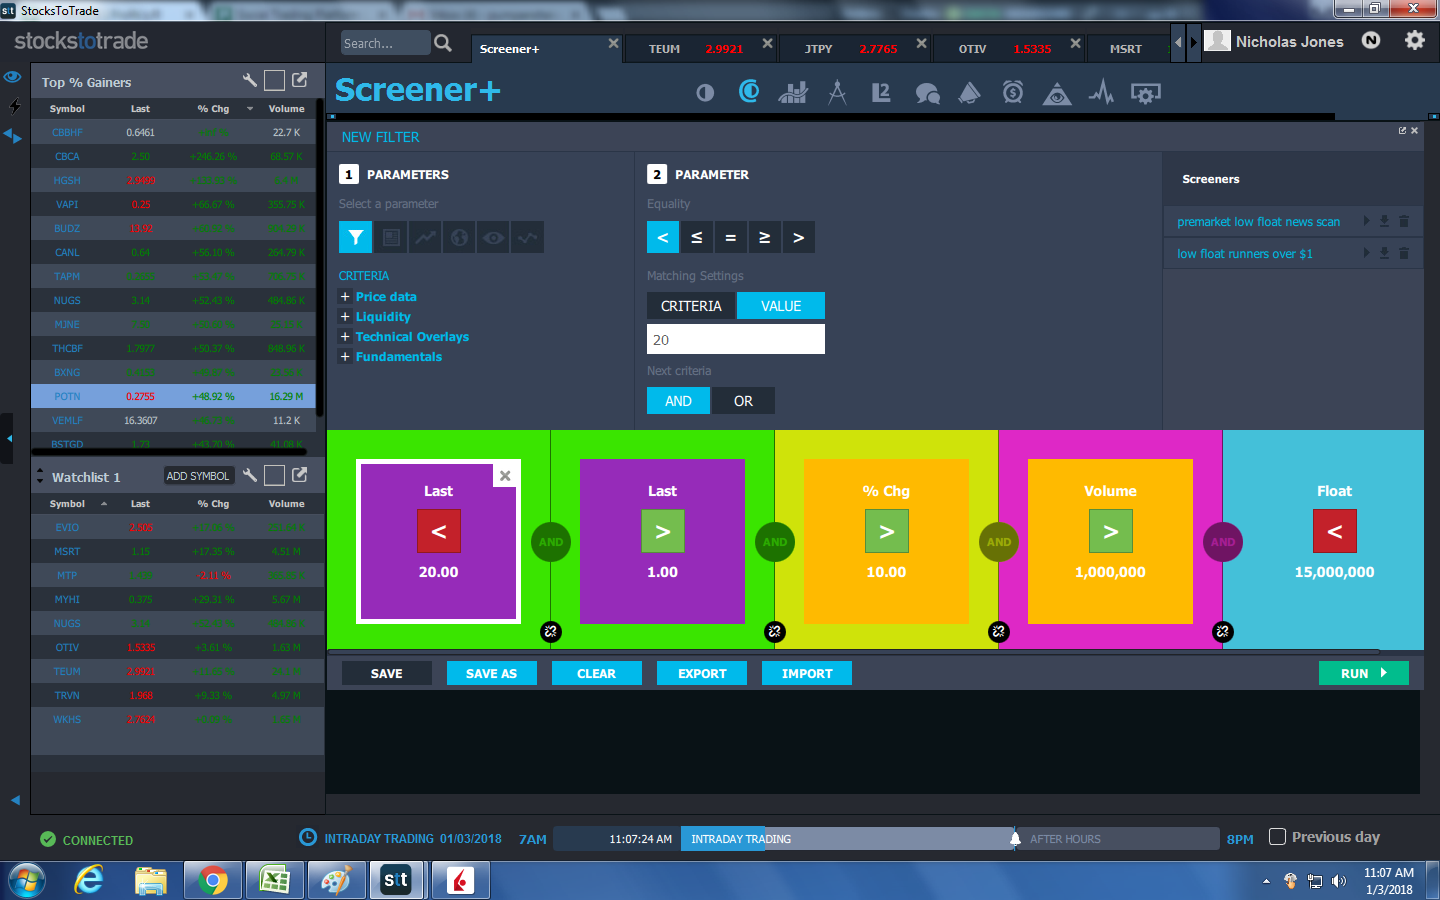Image resolution: width=1440 pixels, height=900 pixels.
Task: Expand the Technical Overlays criteria group
Action: [345, 337]
